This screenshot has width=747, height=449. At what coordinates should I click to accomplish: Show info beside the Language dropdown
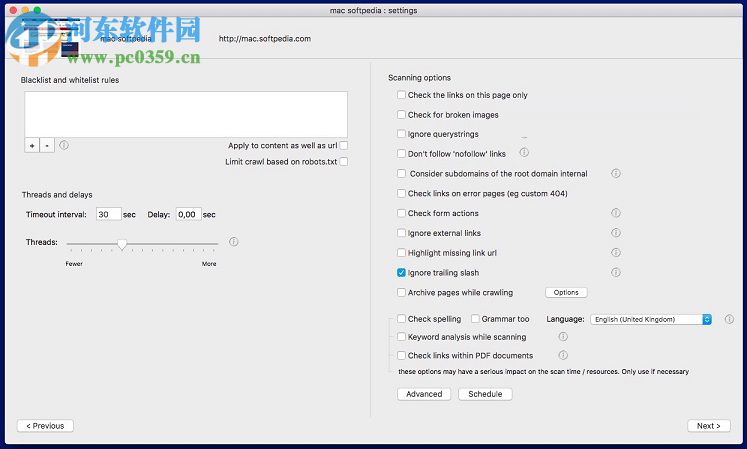pyautogui.click(x=729, y=319)
